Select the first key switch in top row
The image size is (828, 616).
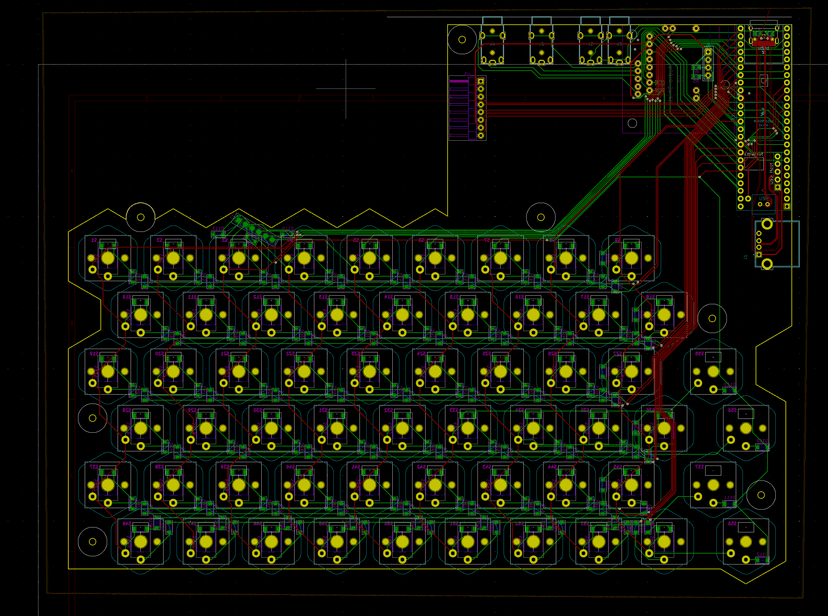[x=107, y=258]
